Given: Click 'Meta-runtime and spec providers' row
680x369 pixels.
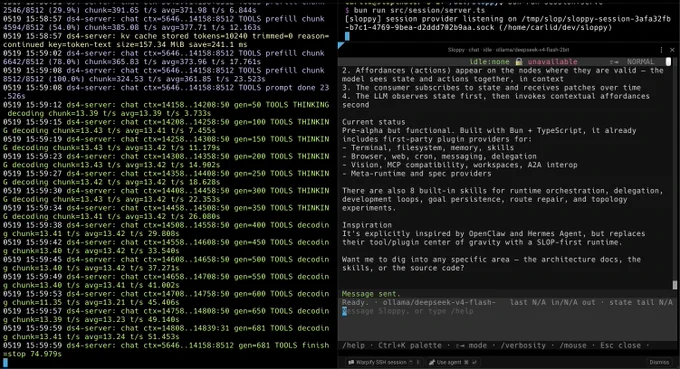Looking at the screenshot, I should click(x=417, y=173).
